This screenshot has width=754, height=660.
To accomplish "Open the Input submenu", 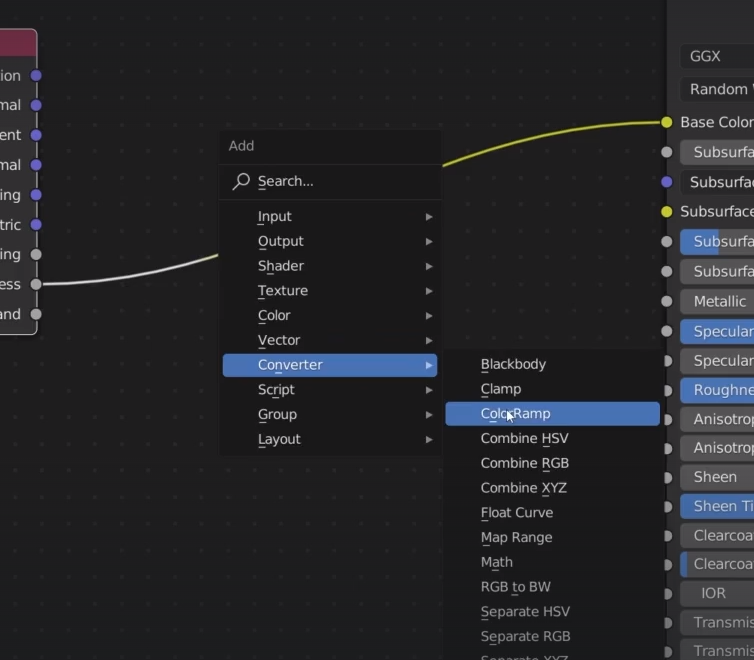I will click(x=330, y=217).
